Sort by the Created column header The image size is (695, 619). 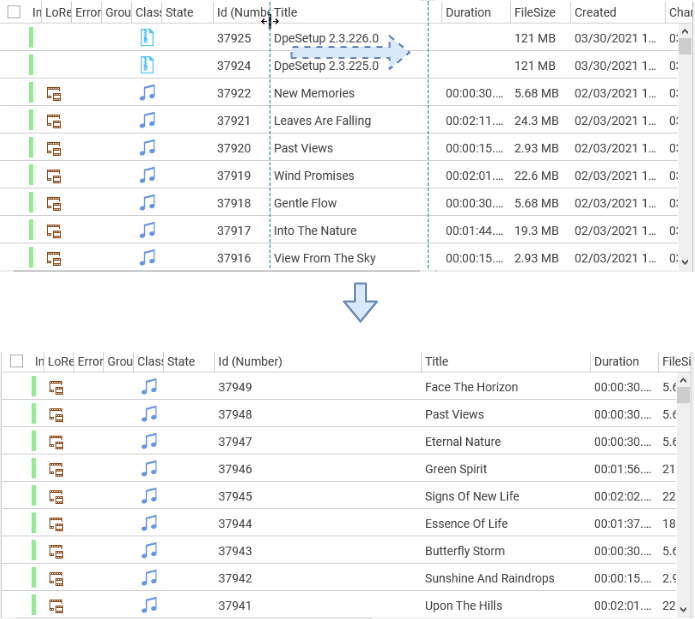pos(595,13)
